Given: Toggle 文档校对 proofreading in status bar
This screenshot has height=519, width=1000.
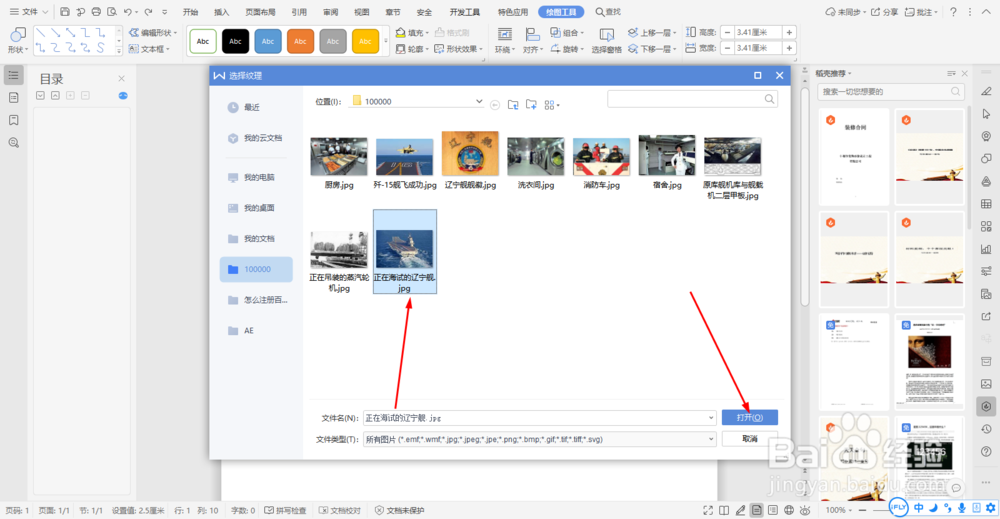Looking at the screenshot, I should 340,510.
